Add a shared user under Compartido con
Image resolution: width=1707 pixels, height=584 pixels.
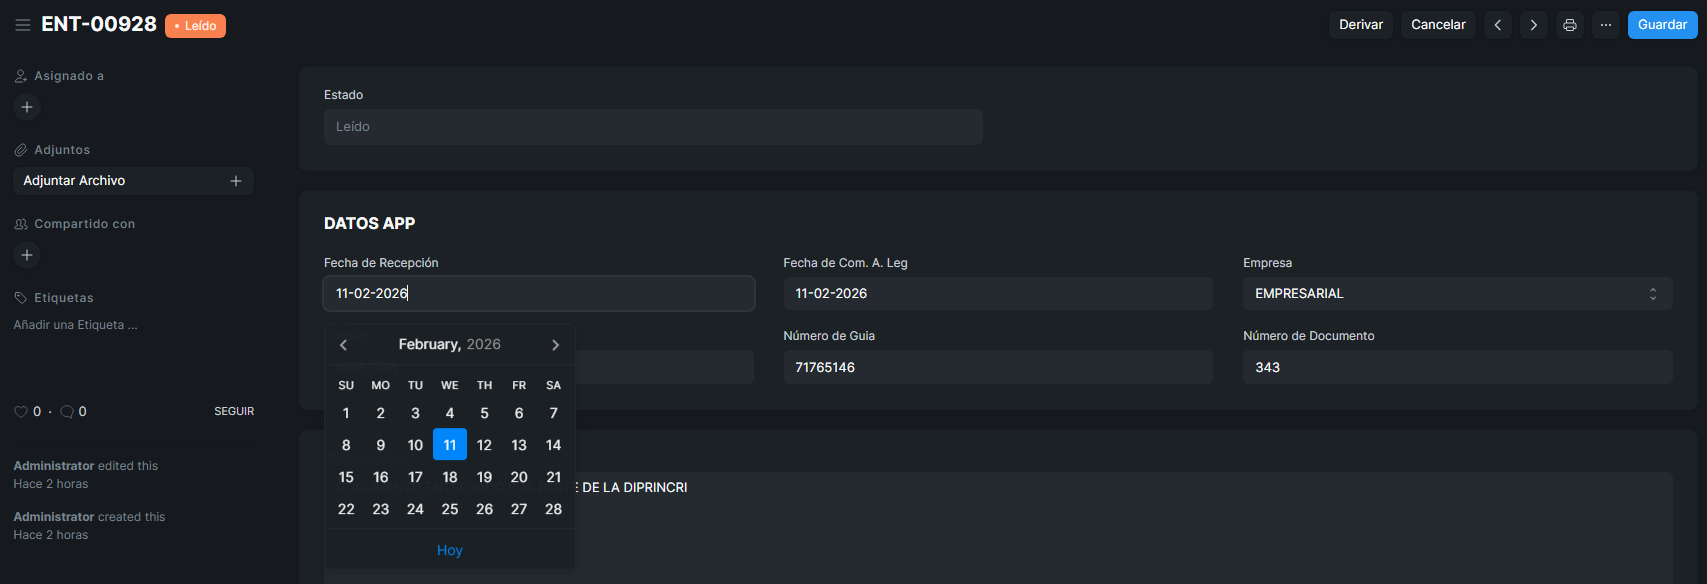[x=27, y=255]
